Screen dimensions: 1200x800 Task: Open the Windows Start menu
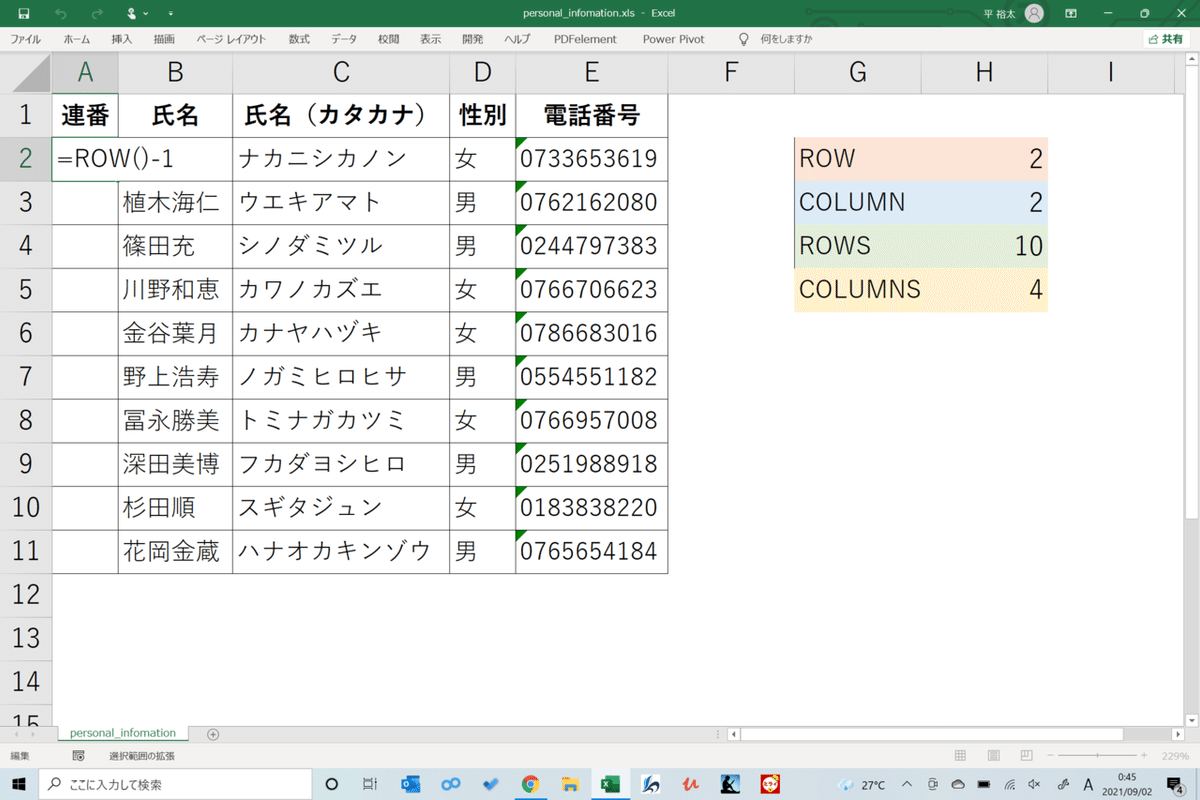18,784
